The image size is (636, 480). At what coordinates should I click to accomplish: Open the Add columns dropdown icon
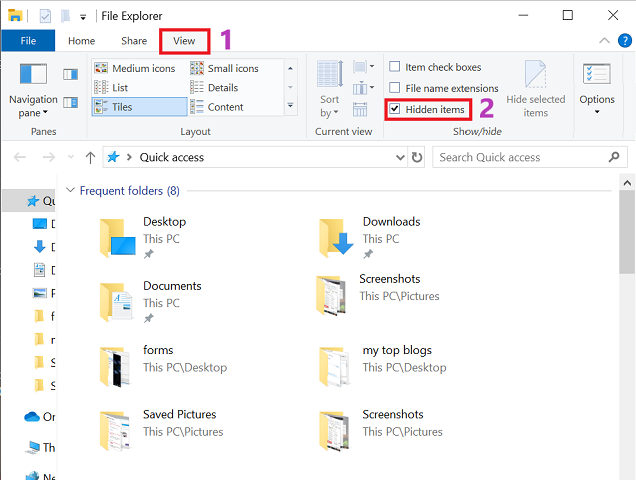click(363, 88)
